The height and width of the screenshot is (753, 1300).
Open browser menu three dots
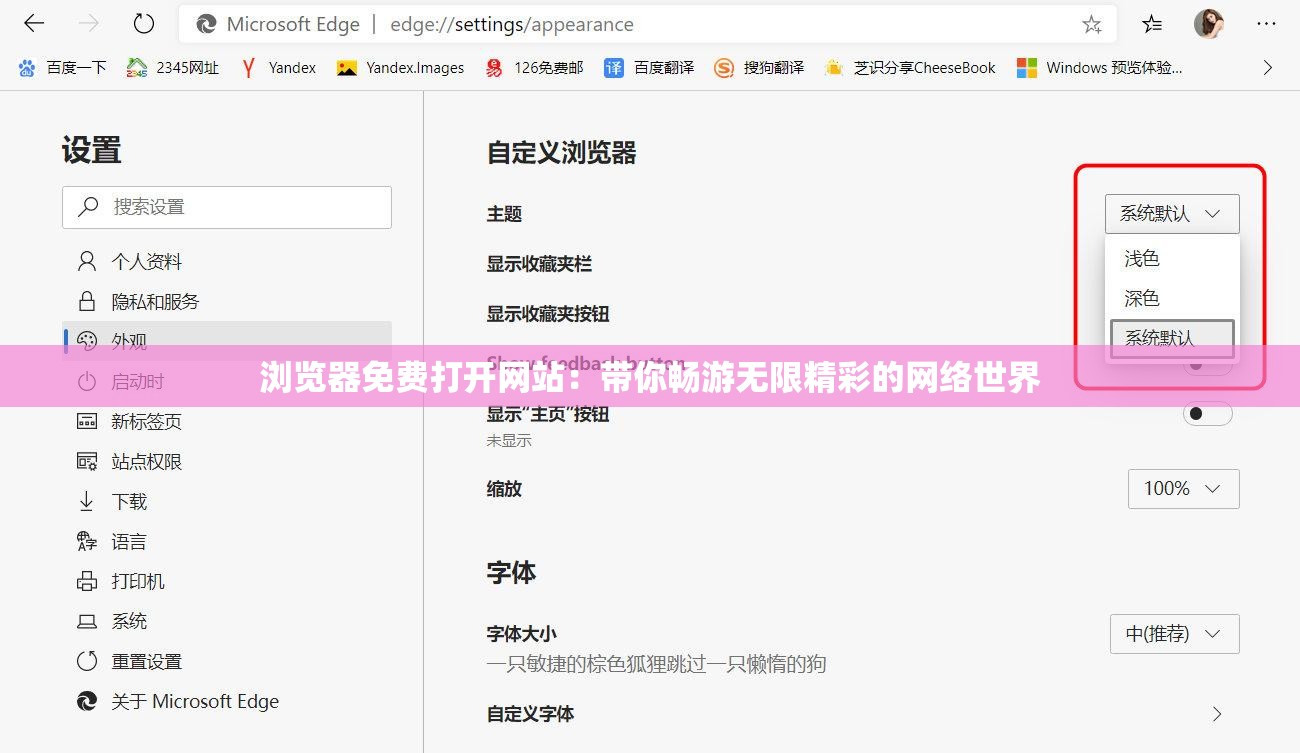point(1265,25)
